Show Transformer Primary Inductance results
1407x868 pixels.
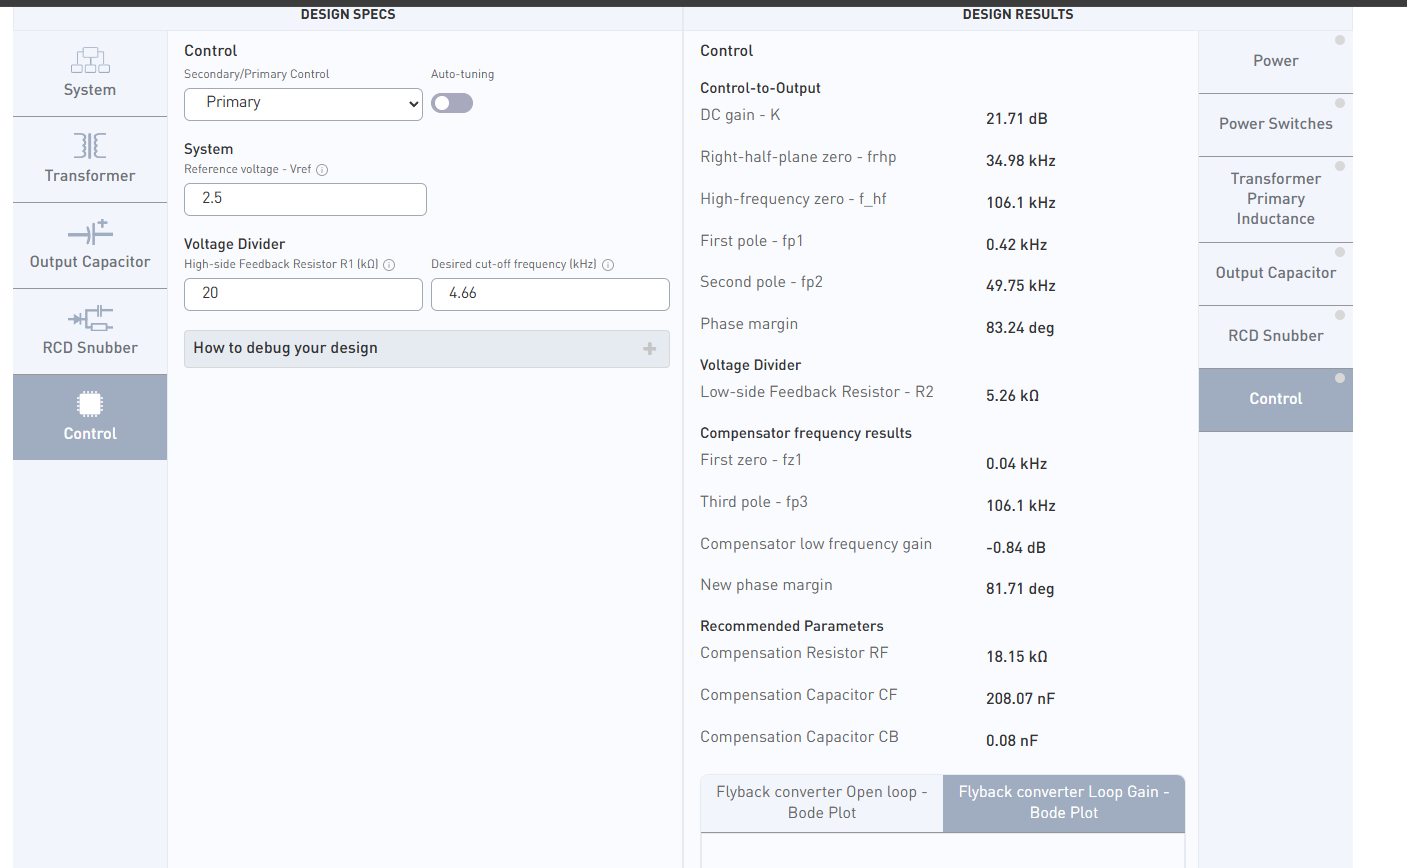(1275, 198)
